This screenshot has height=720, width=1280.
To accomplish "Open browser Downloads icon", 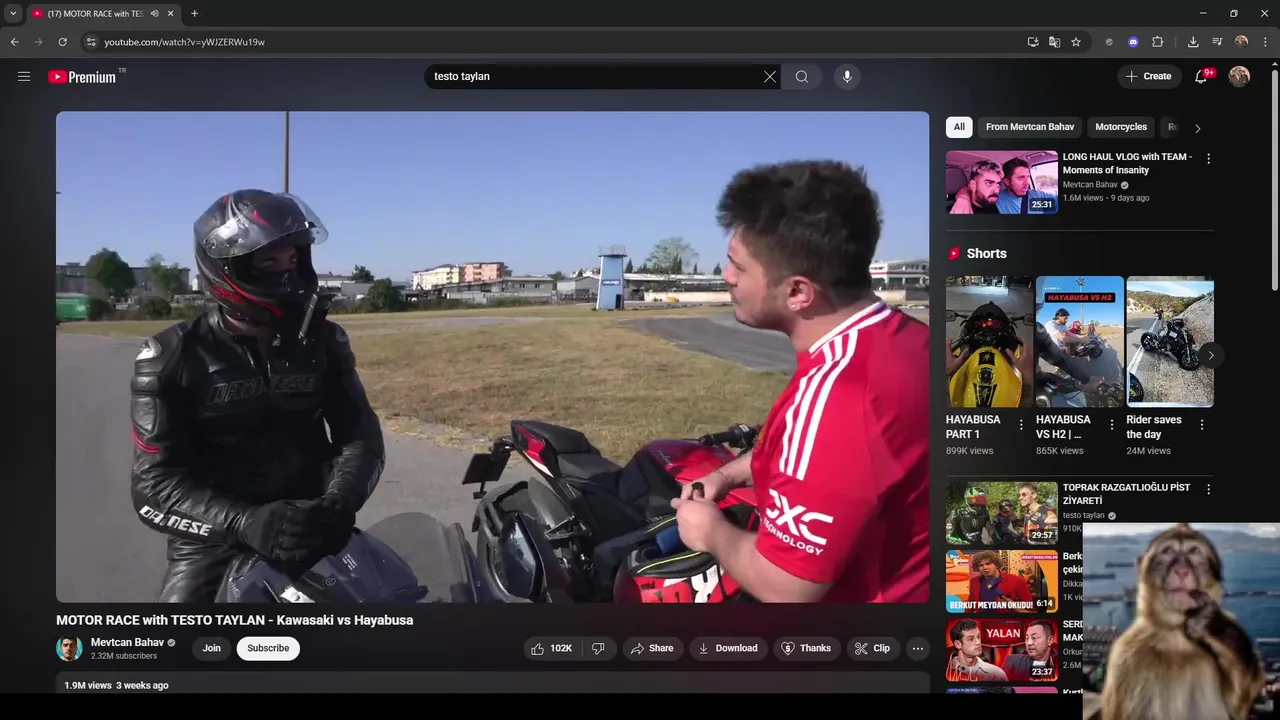I will 1193,42.
